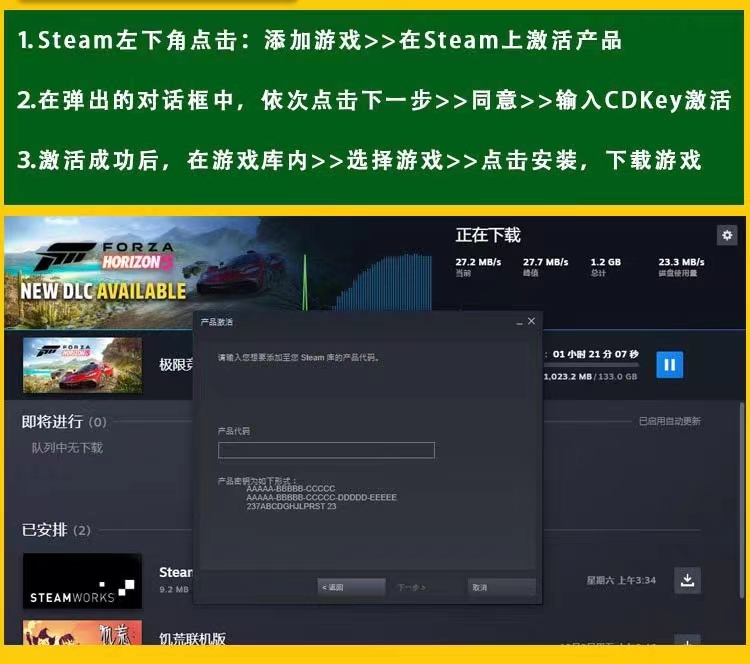Click the '产品代码' field label
Image resolution: width=750 pixels, height=664 pixels.
233,431
